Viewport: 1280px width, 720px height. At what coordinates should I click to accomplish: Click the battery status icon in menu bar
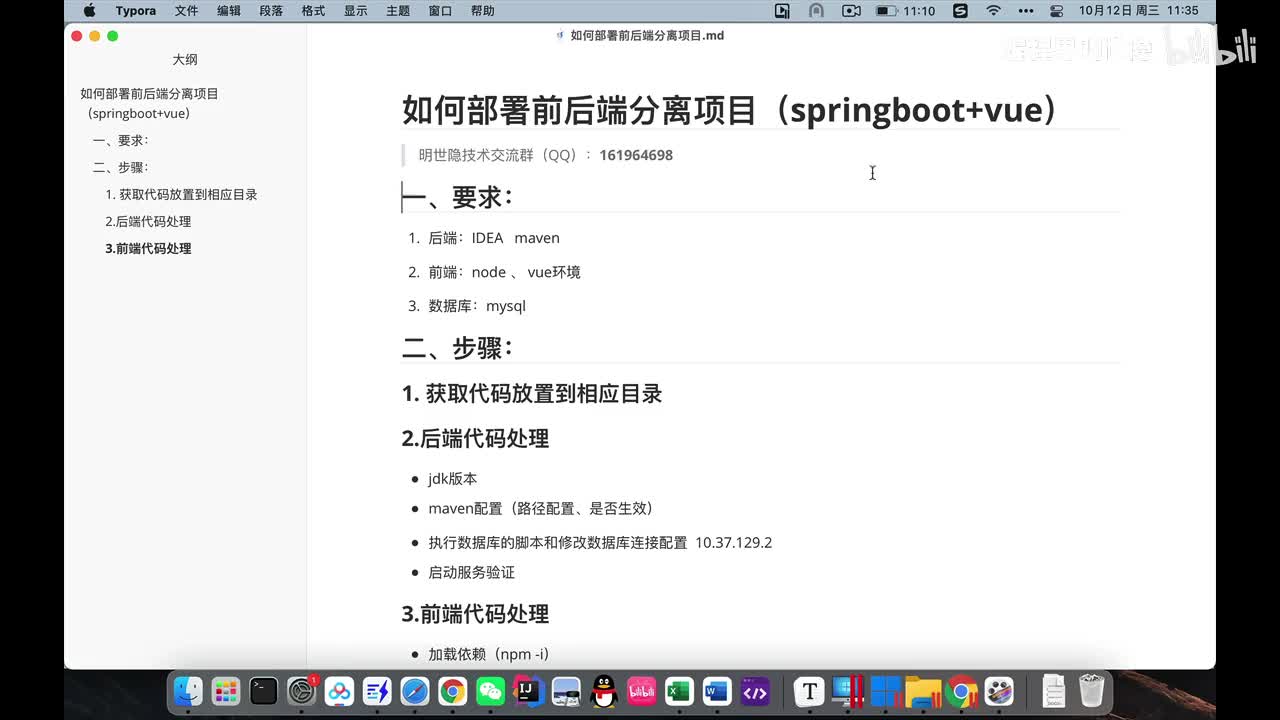(886, 11)
